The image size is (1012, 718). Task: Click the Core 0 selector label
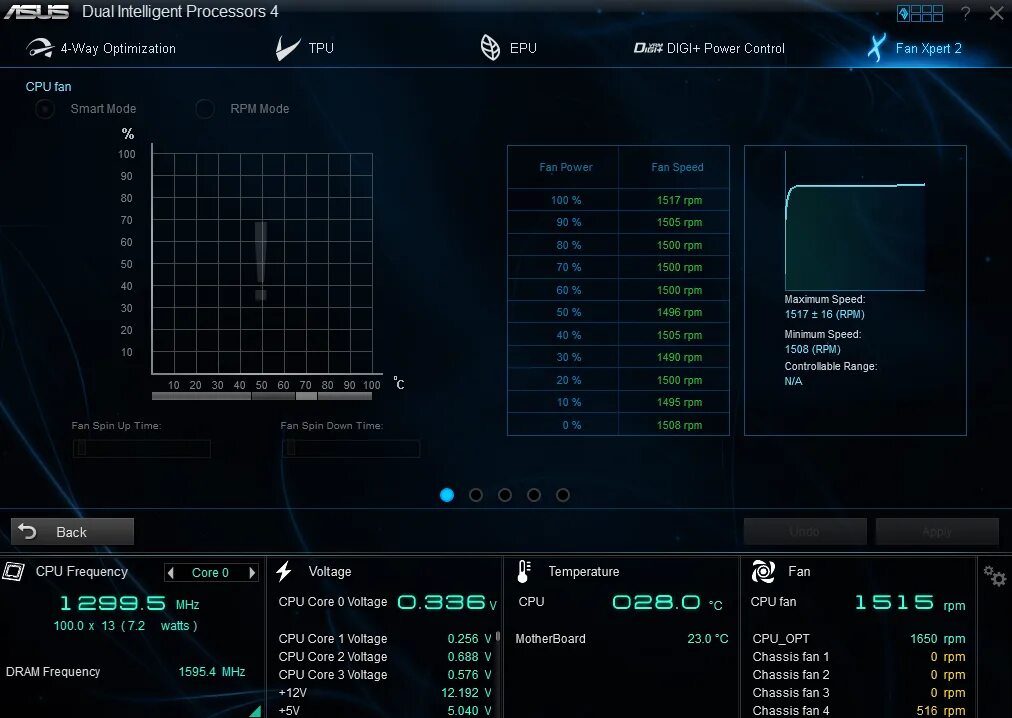[x=210, y=573]
